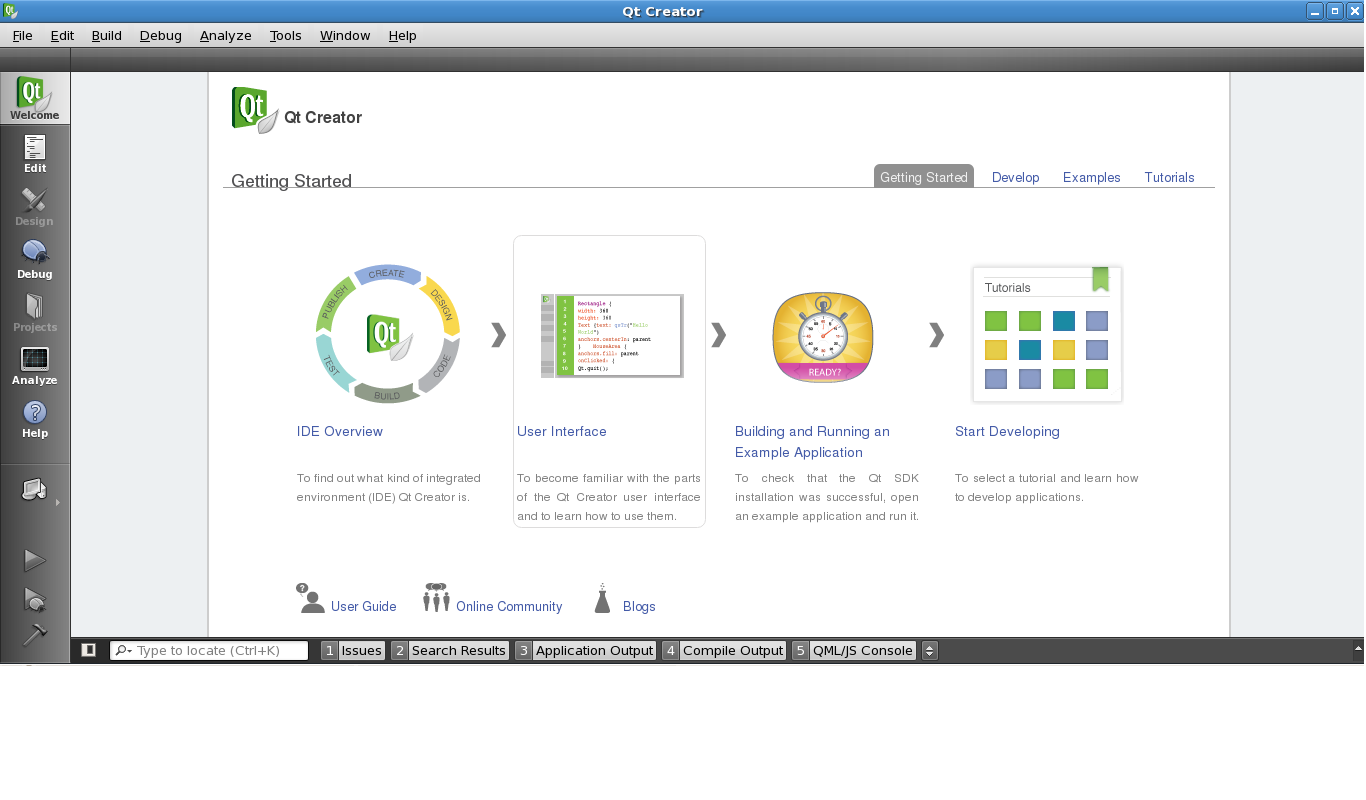Go to Analyze mode in the left sidebar
This screenshot has width=1366, height=800.
point(35,365)
